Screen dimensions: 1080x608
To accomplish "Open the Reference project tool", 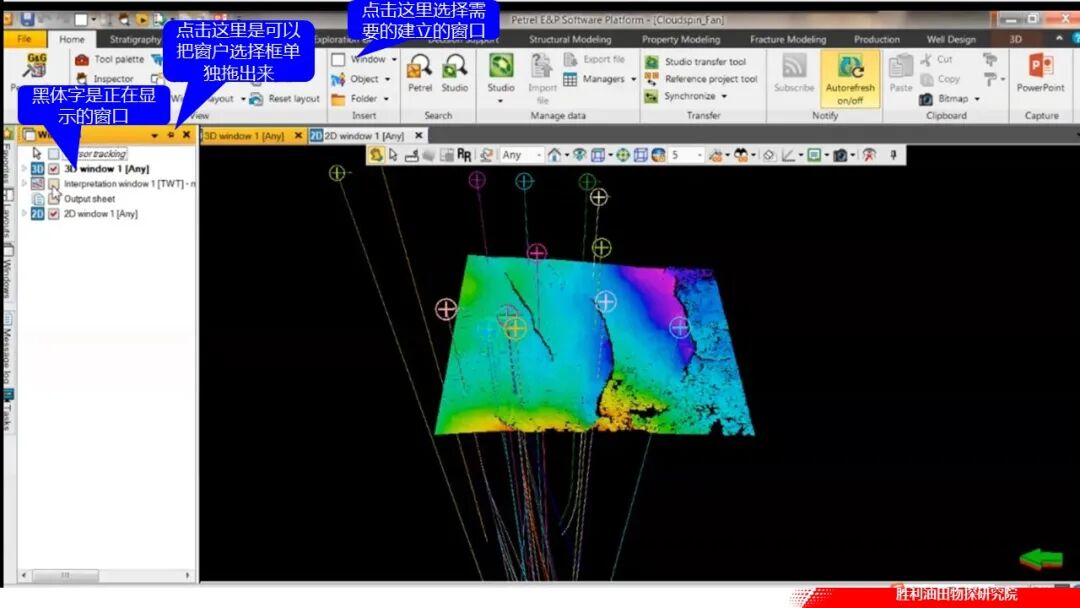I will (701, 78).
